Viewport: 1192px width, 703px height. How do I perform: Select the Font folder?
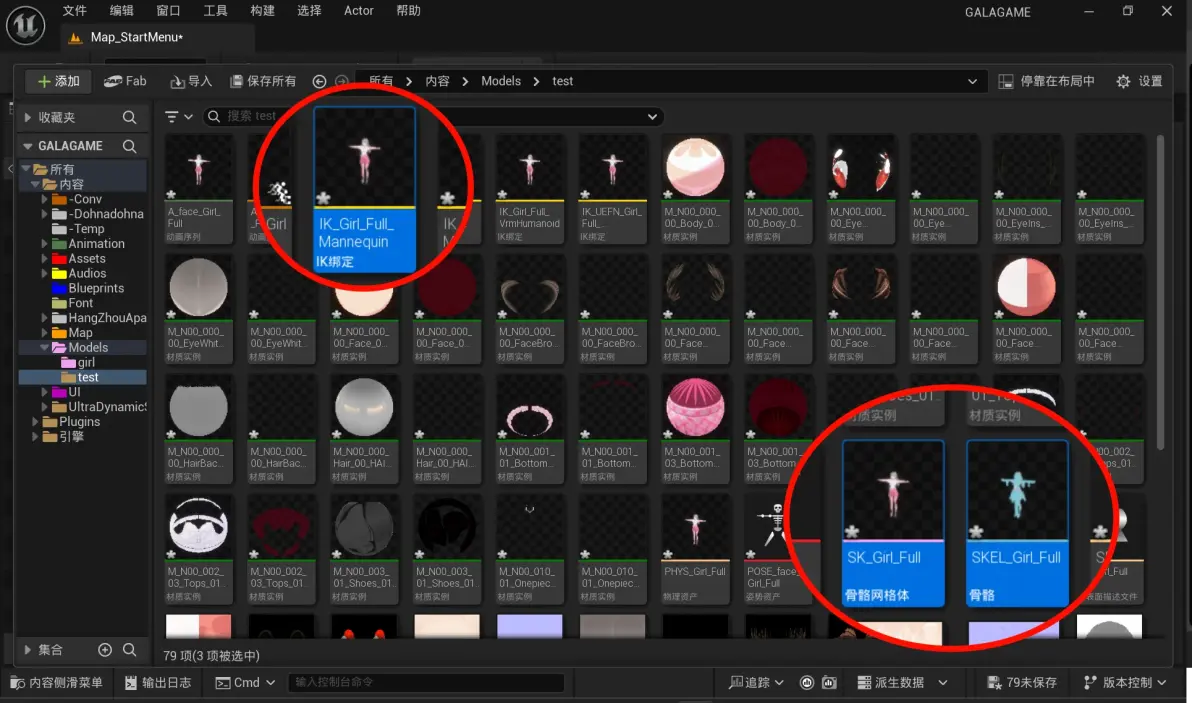pyautogui.click(x=72, y=303)
